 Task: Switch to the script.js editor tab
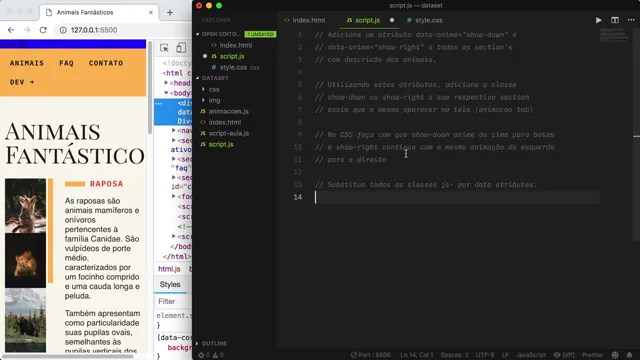point(363,20)
